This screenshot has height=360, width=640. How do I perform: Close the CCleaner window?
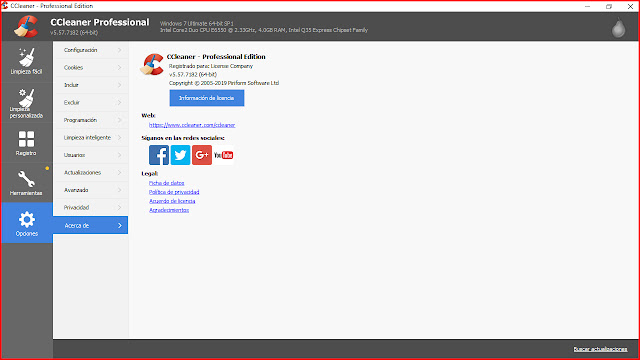[630, 6]
